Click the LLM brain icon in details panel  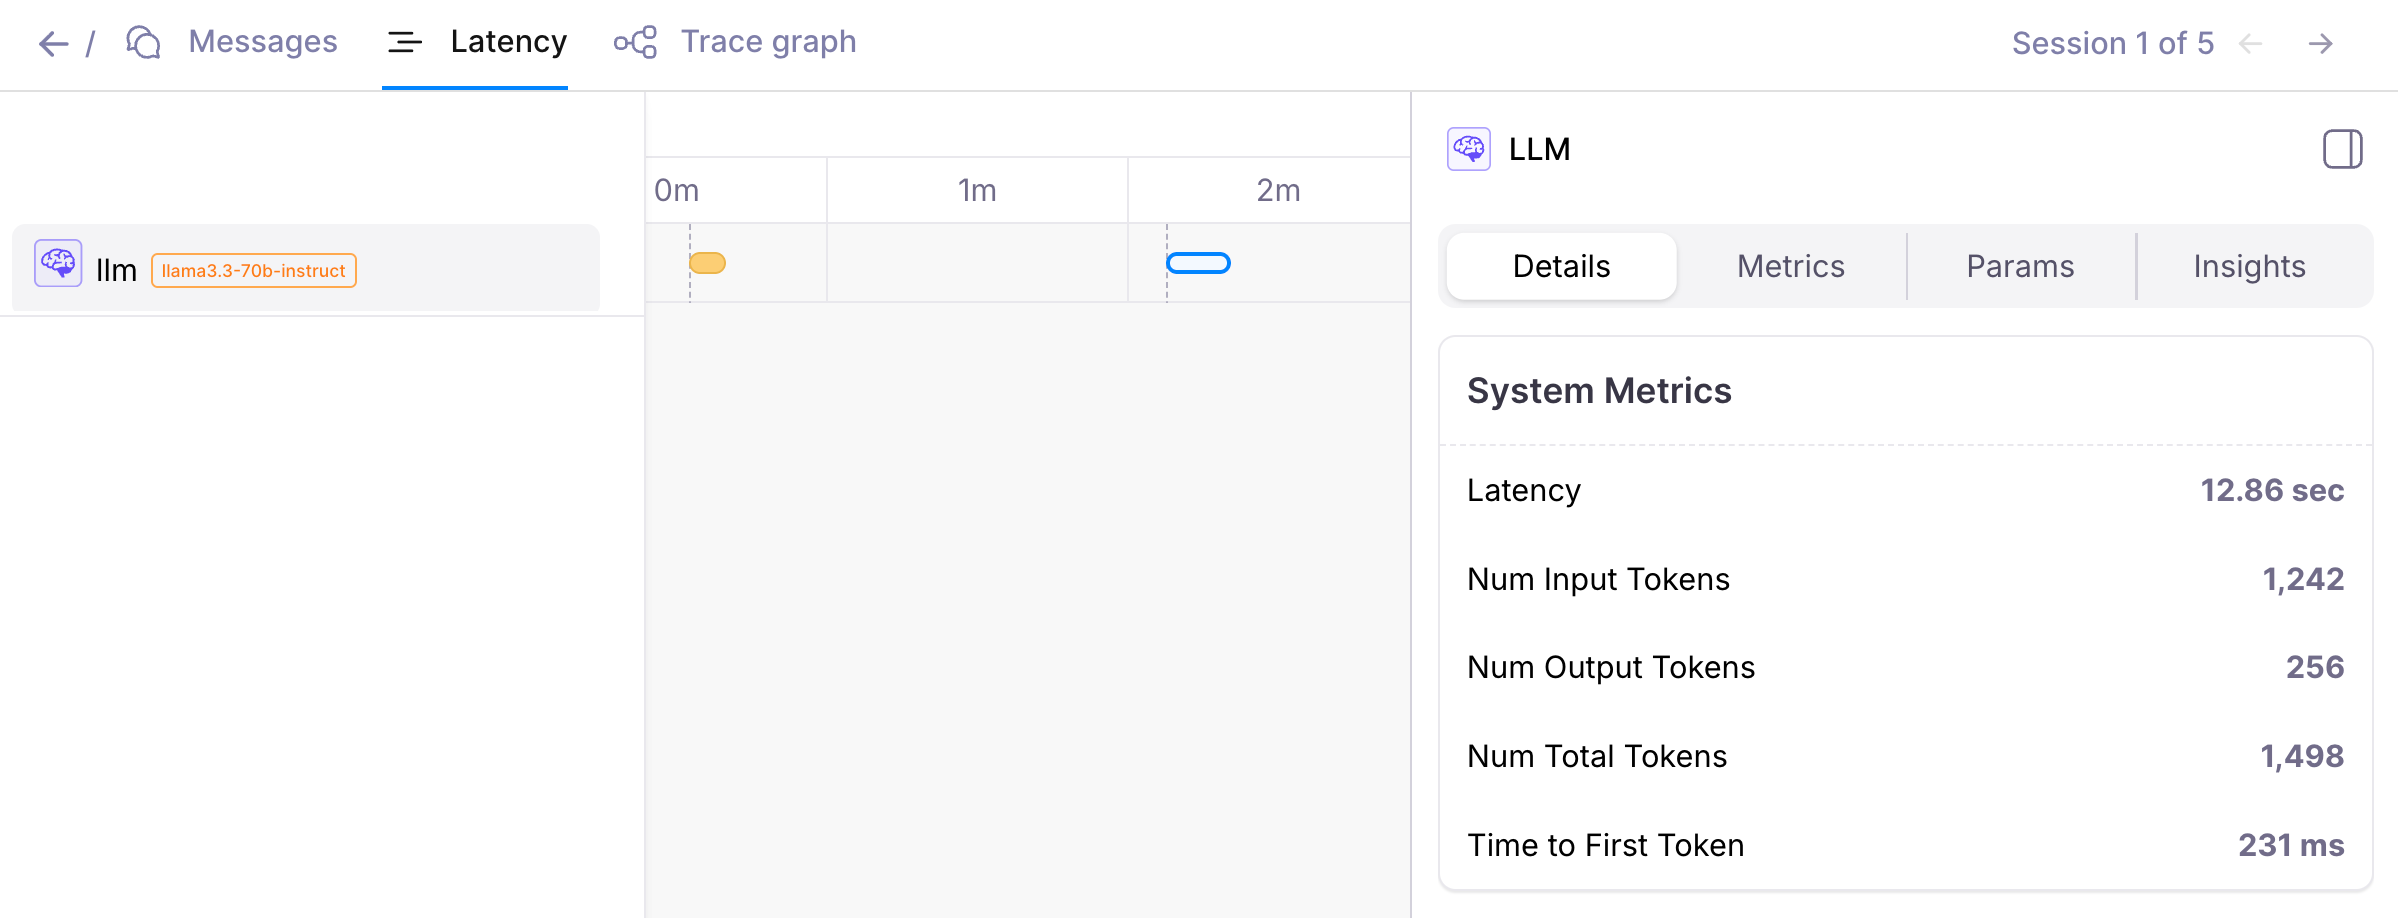pos(1468,148)
